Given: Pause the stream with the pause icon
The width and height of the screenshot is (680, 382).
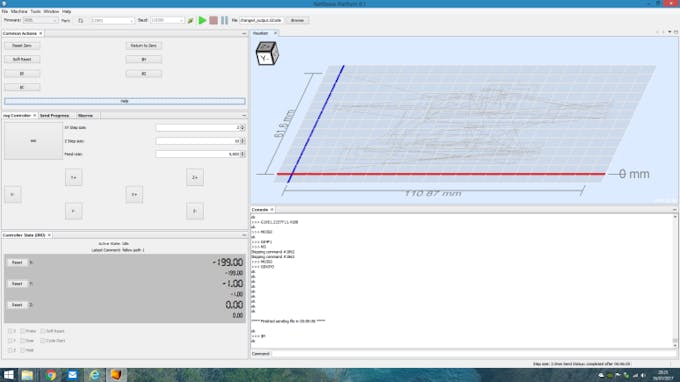Looking at the screenshot, I should (x=224, y=20).
